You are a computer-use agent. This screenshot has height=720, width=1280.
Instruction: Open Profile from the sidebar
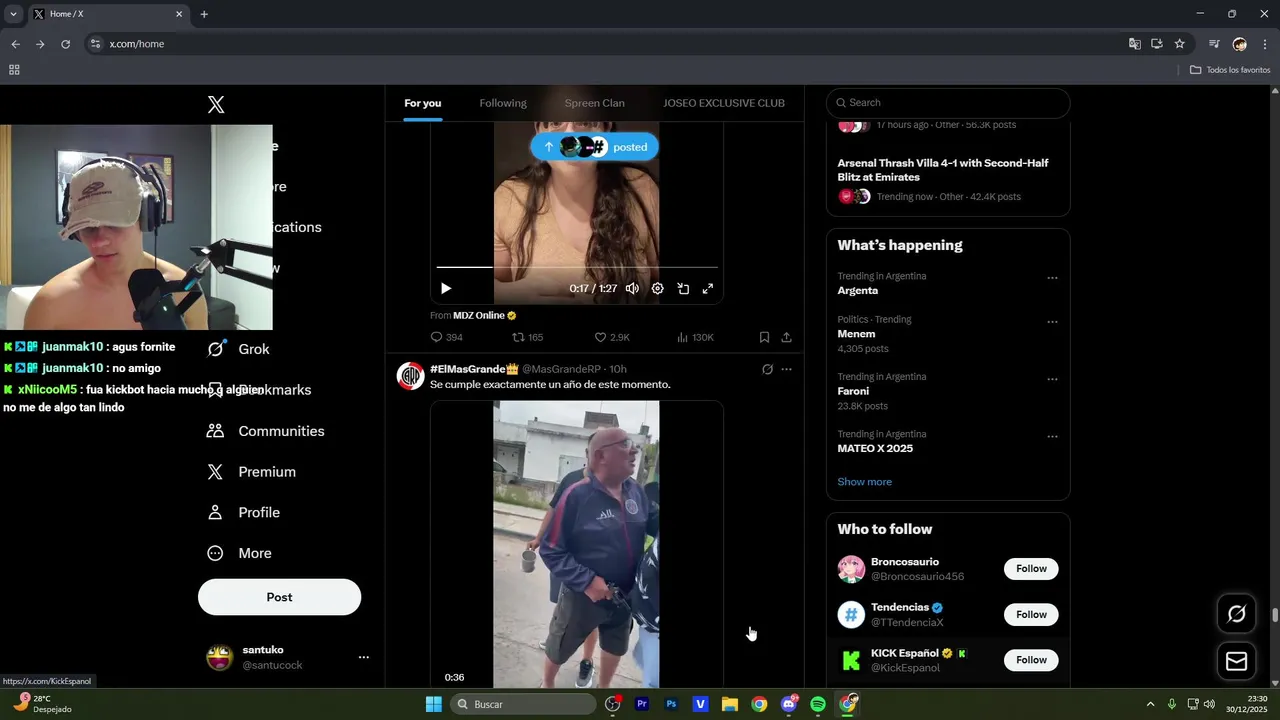pyautogui.click(x=243, y=512)
